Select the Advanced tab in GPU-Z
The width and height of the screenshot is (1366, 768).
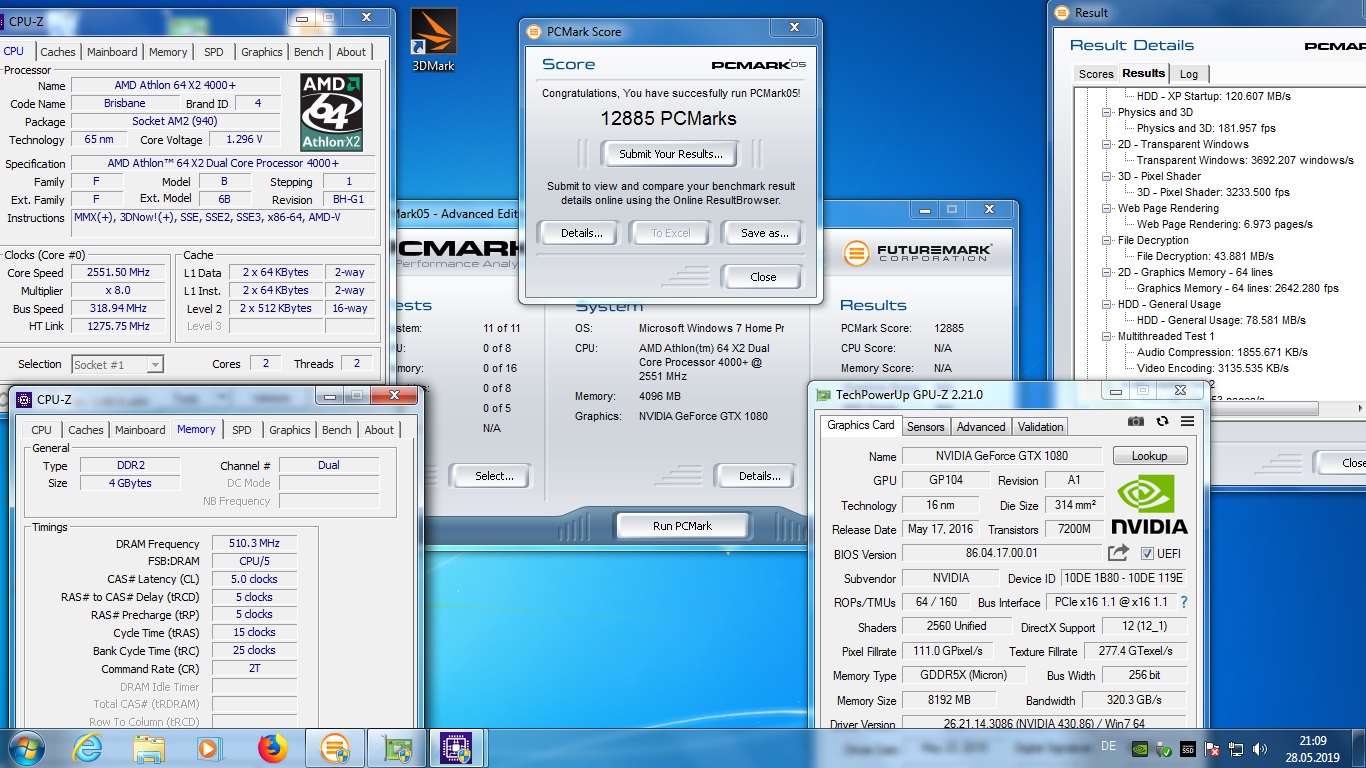[981, 427]
